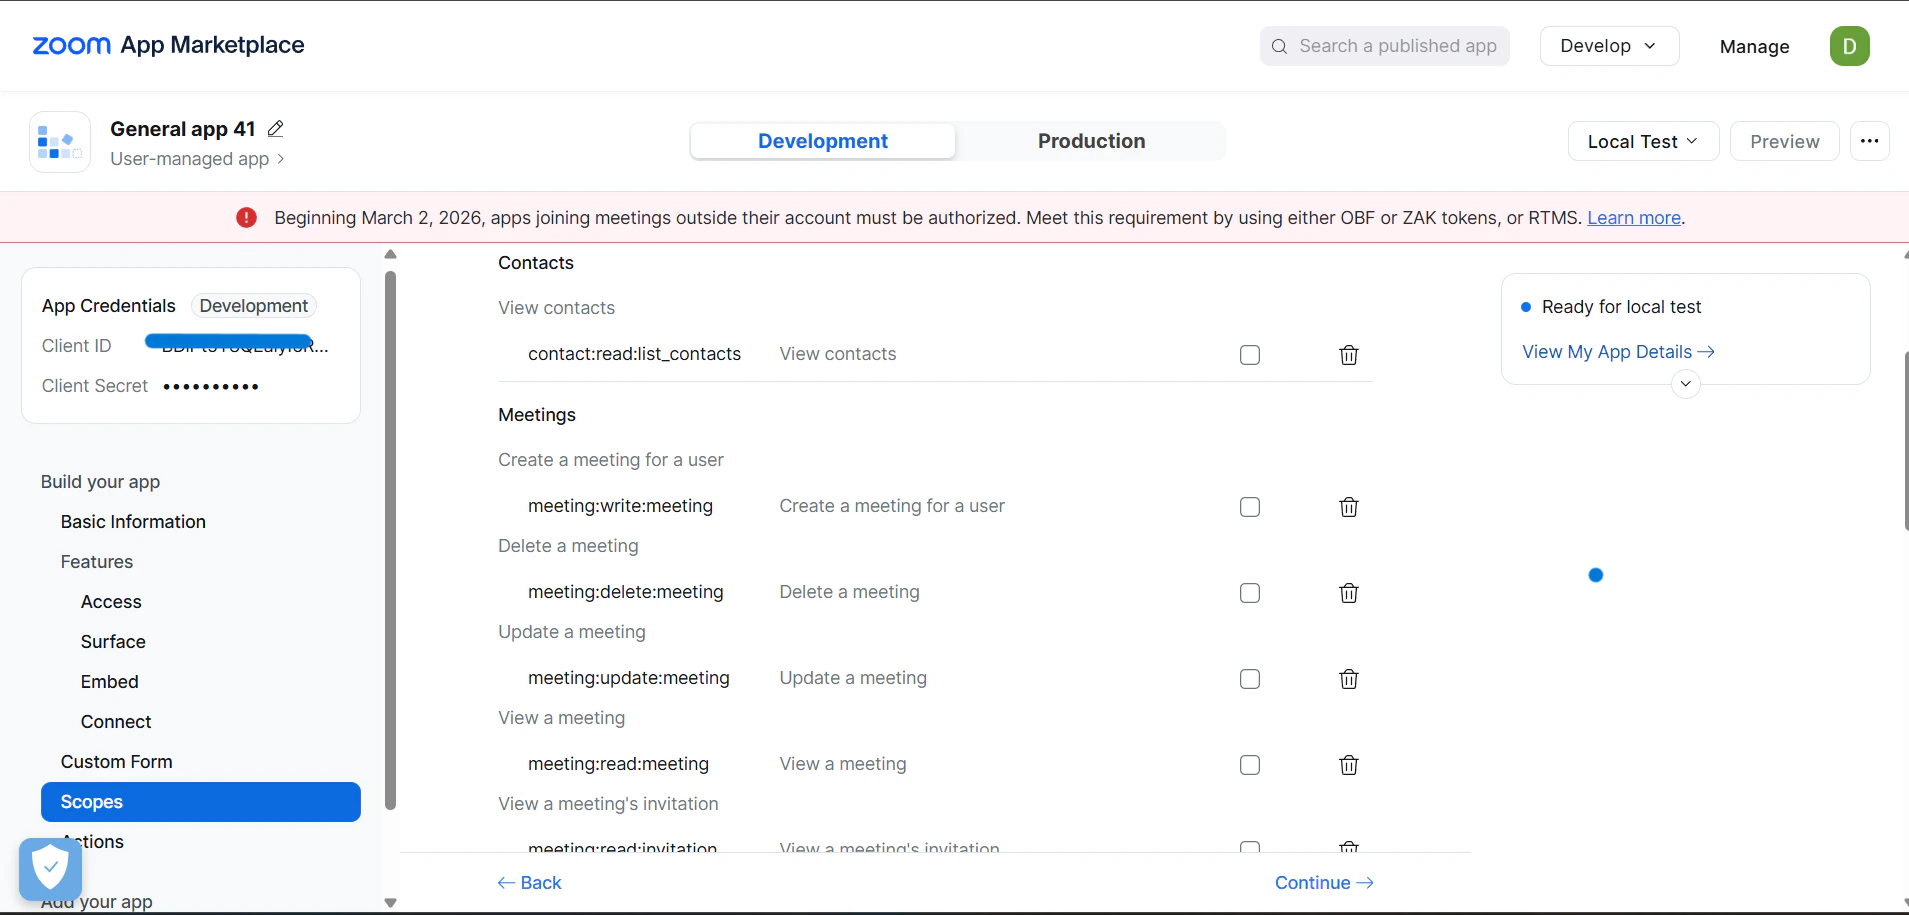Click the scope name meeting:read:meeting
The height and width of the screenshot is (915, 1909).
click(x=618, y=764)
